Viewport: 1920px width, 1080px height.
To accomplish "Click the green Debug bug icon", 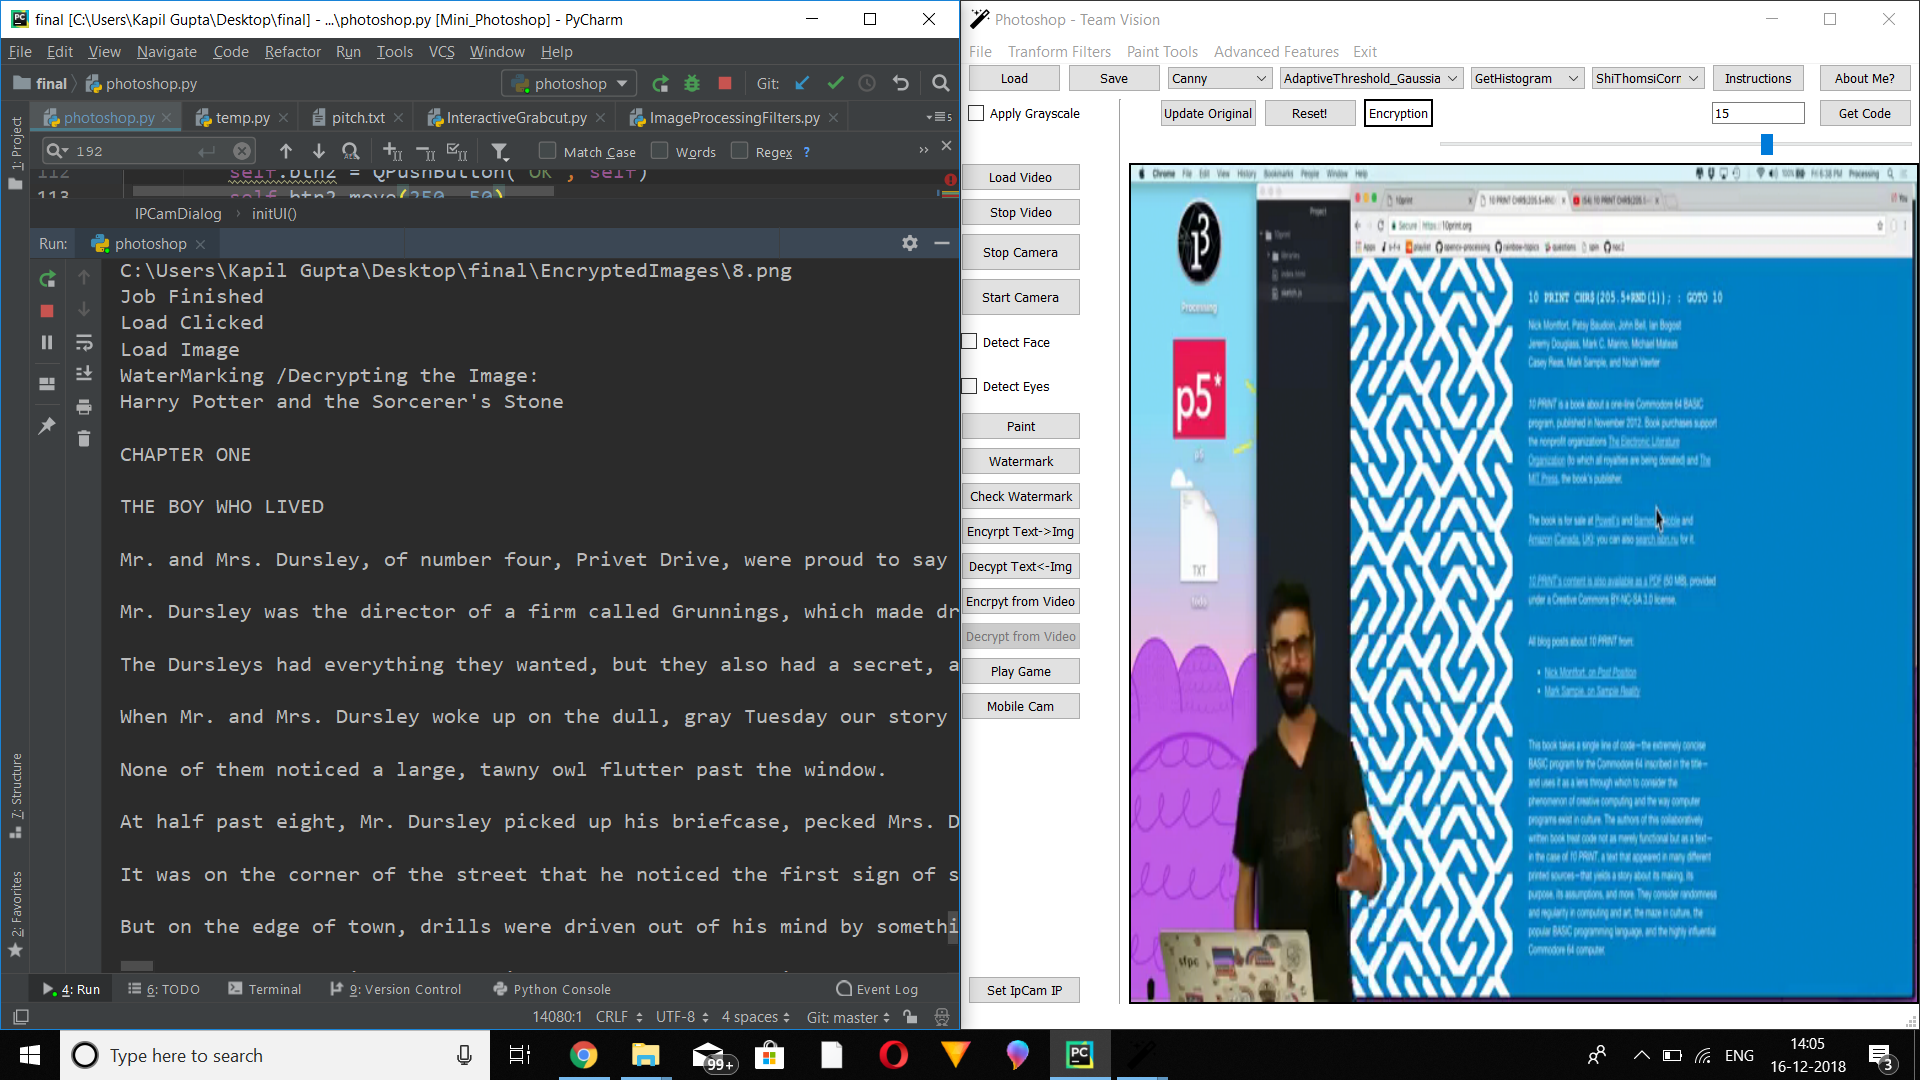I will point(692,84).
